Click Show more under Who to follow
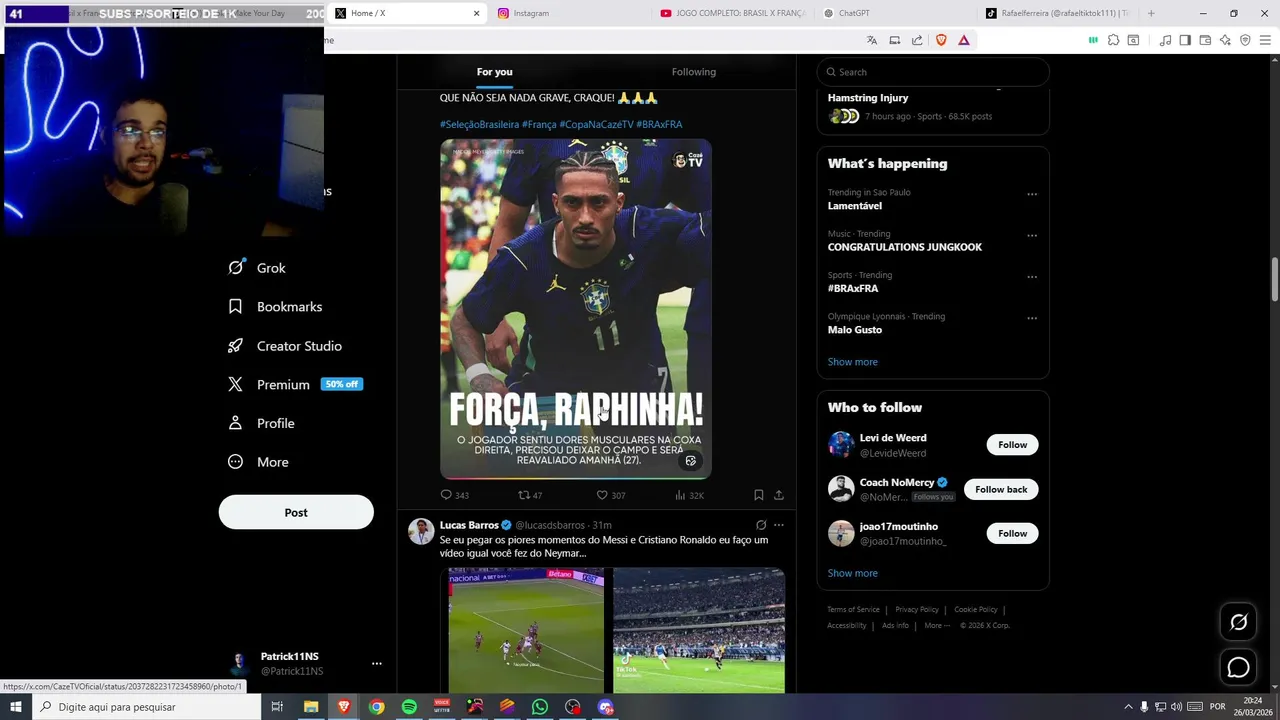The height and width of the screenshot is (720, 1280). pos(852,573)
